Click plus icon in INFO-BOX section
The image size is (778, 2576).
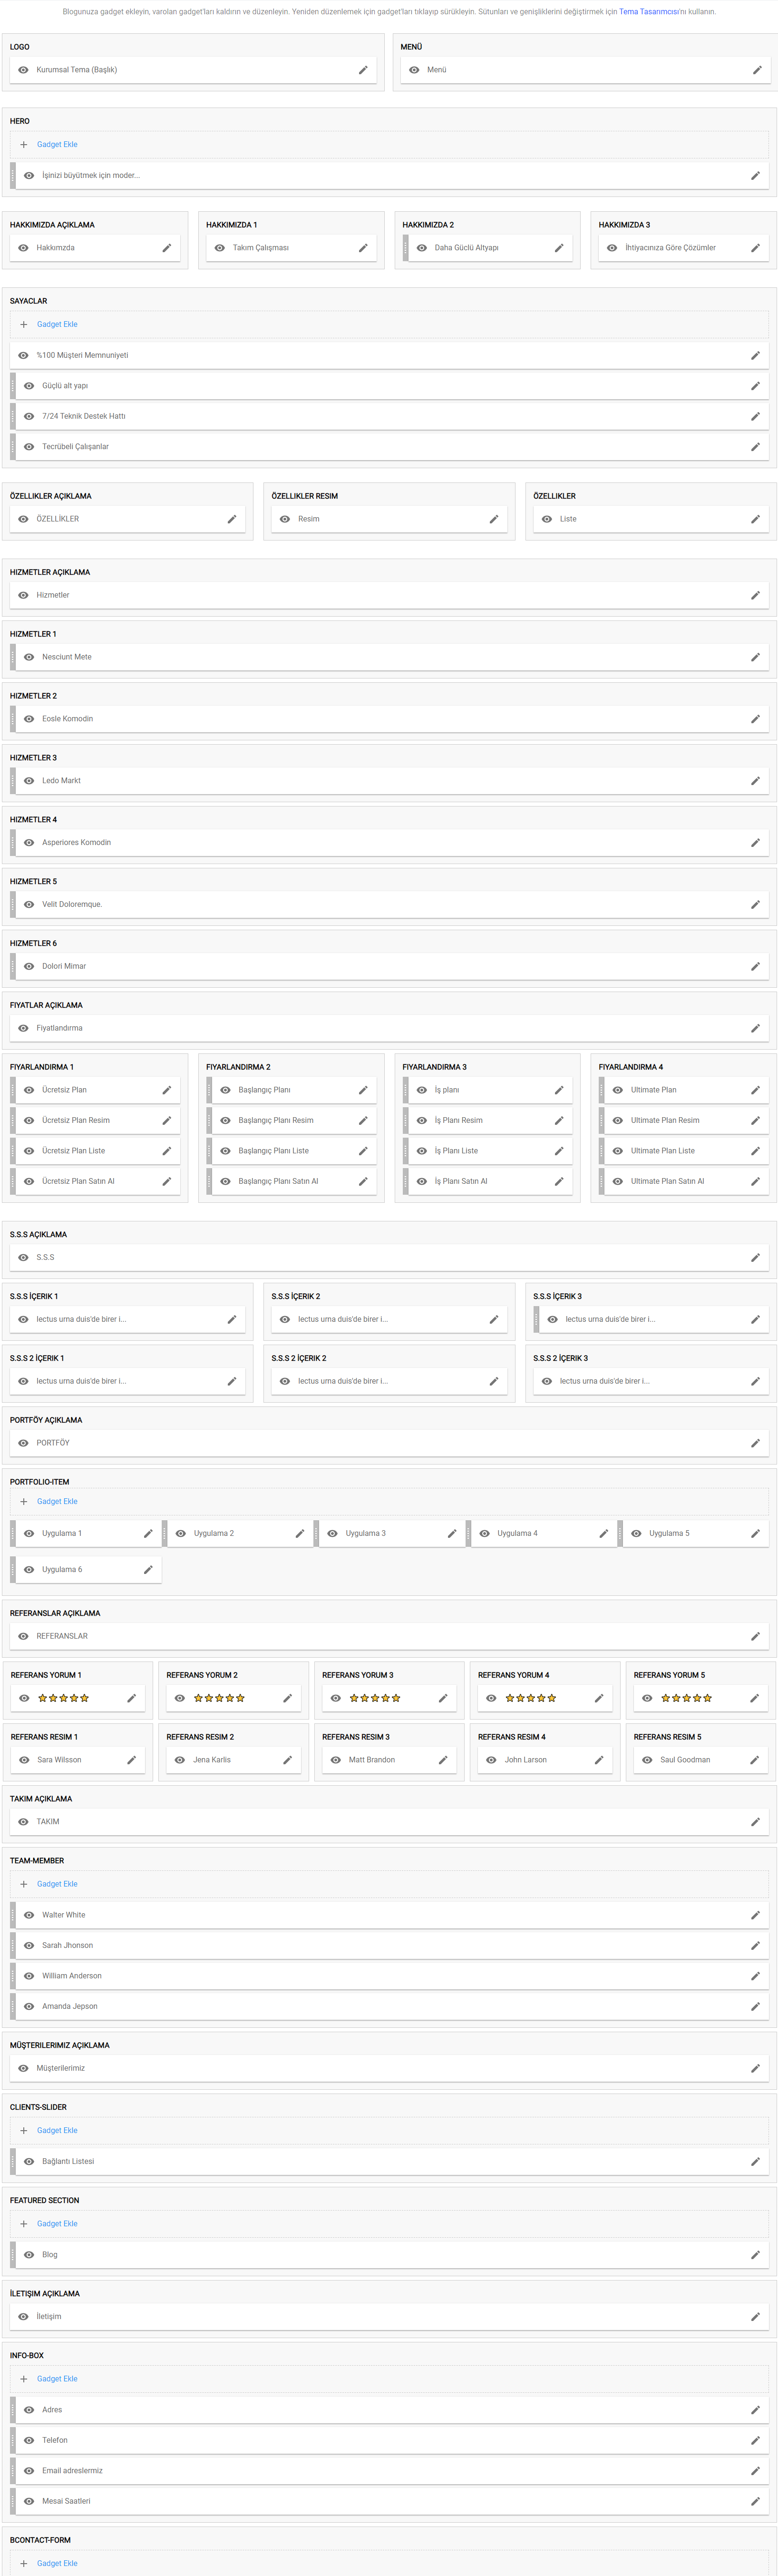(x=24, y=2379)
